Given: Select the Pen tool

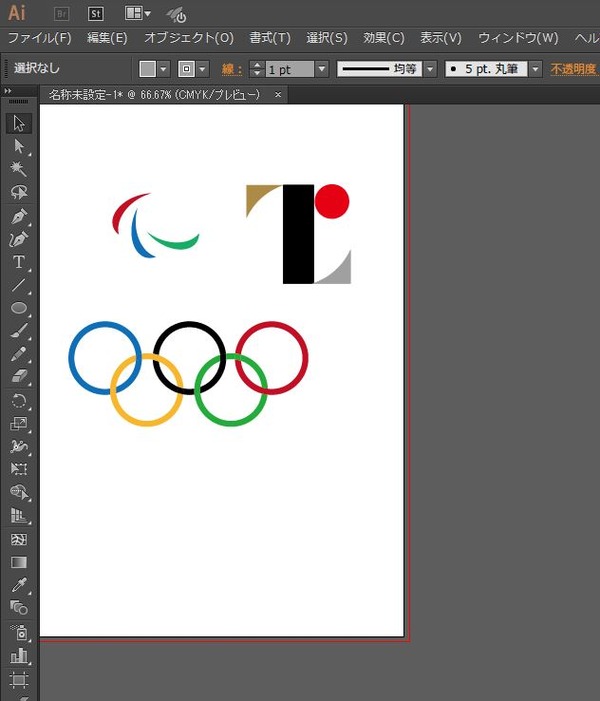Looking at the screenshot, I should pyautogui.click(x=19, y=216).
